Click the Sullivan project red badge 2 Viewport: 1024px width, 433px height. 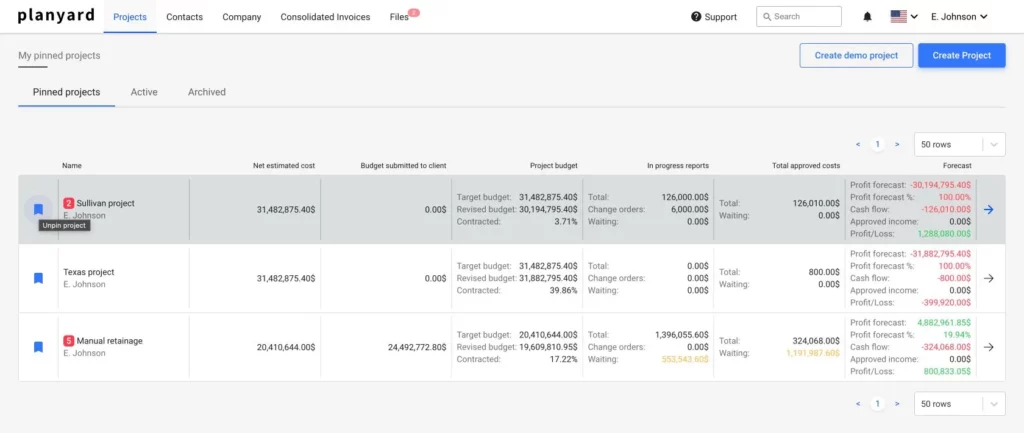pos(69,203)
